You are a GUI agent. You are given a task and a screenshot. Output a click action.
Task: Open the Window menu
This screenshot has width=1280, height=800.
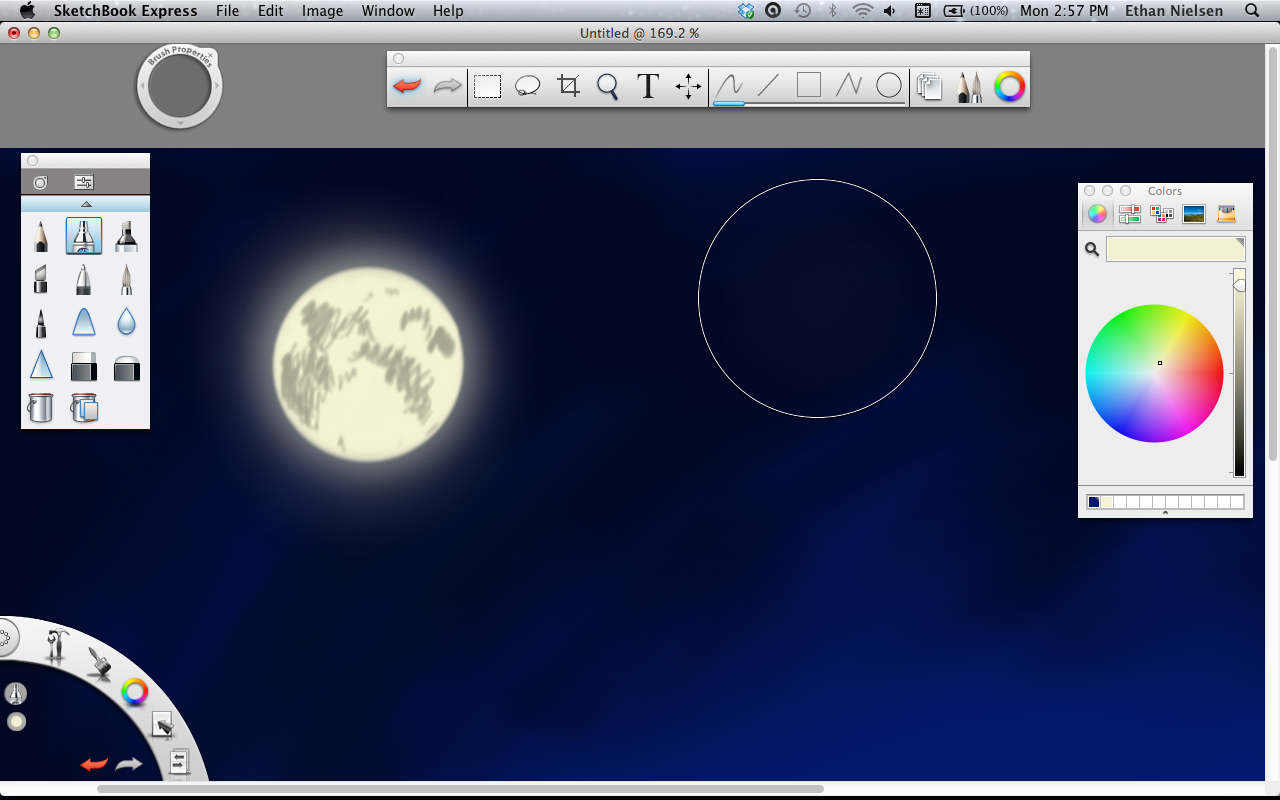click(388, 11)
